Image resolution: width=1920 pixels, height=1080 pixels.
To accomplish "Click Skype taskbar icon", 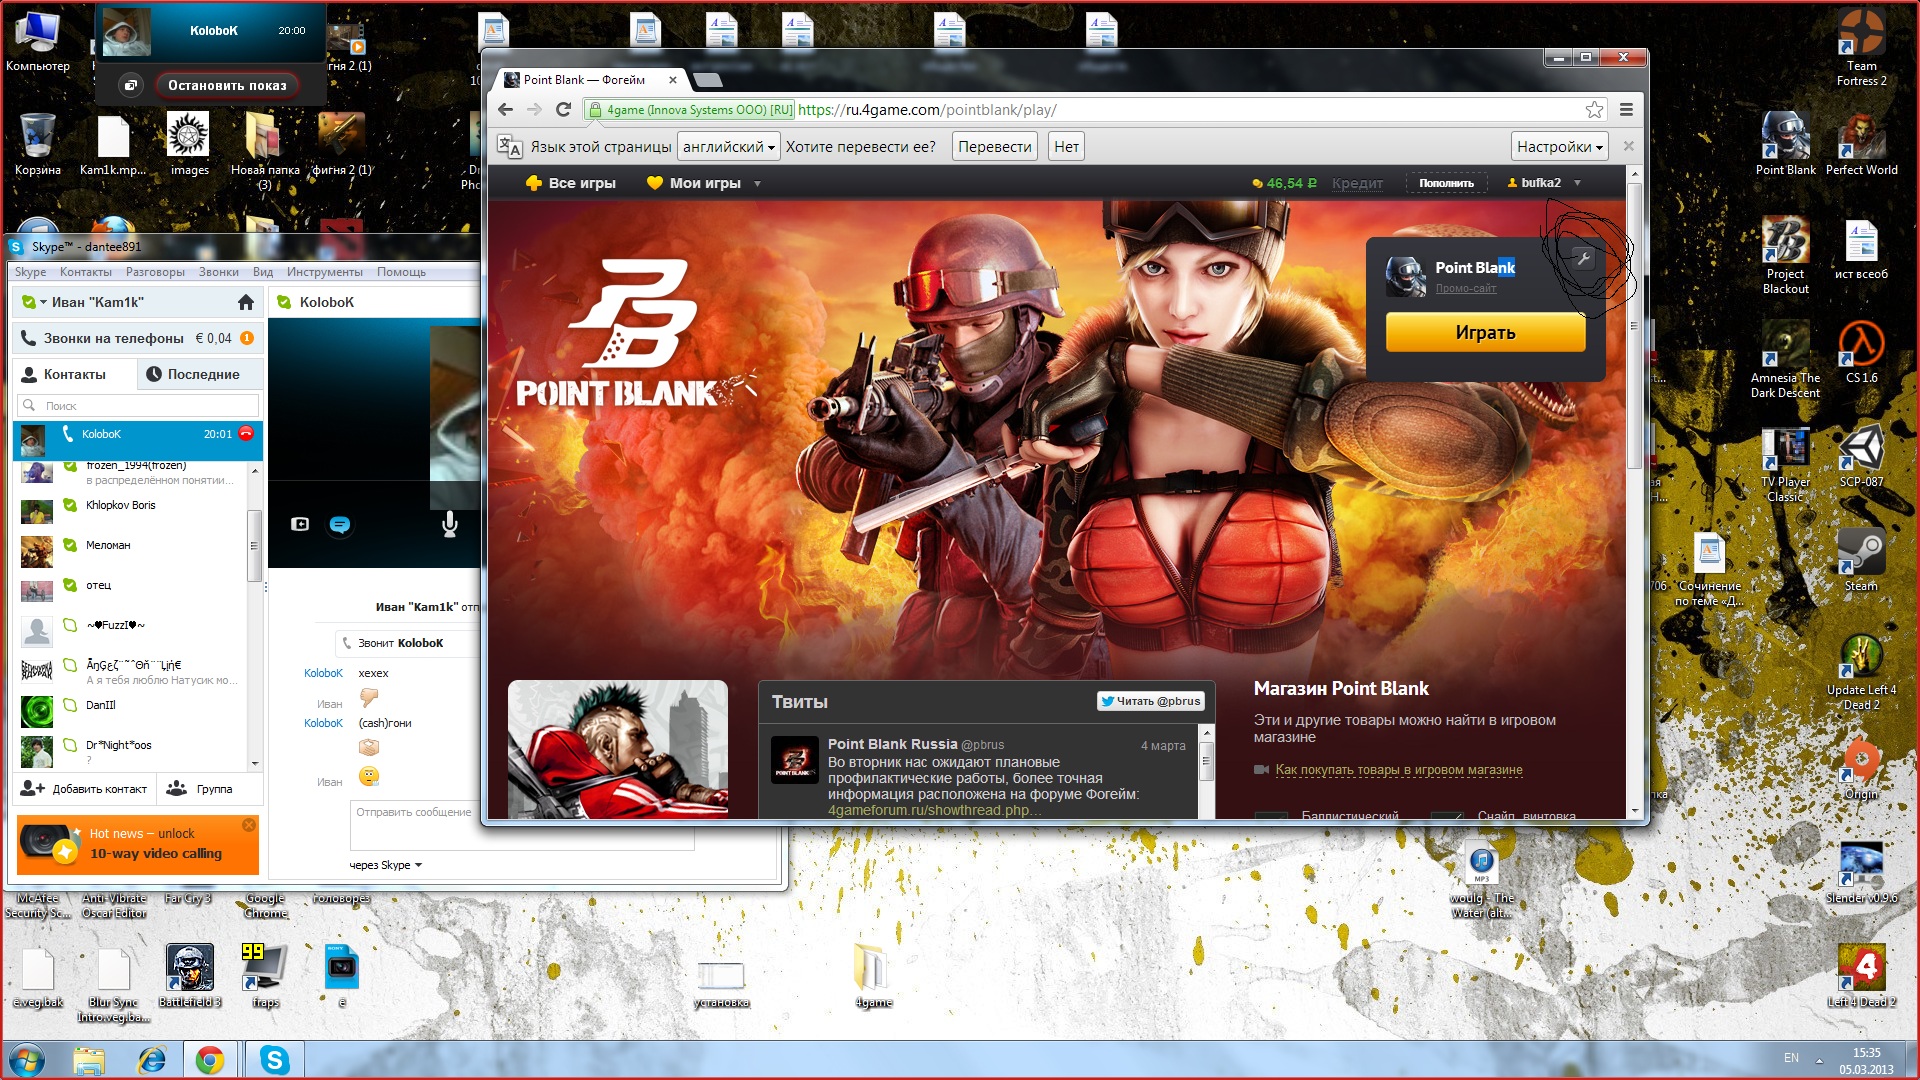I will [274, 1060].
